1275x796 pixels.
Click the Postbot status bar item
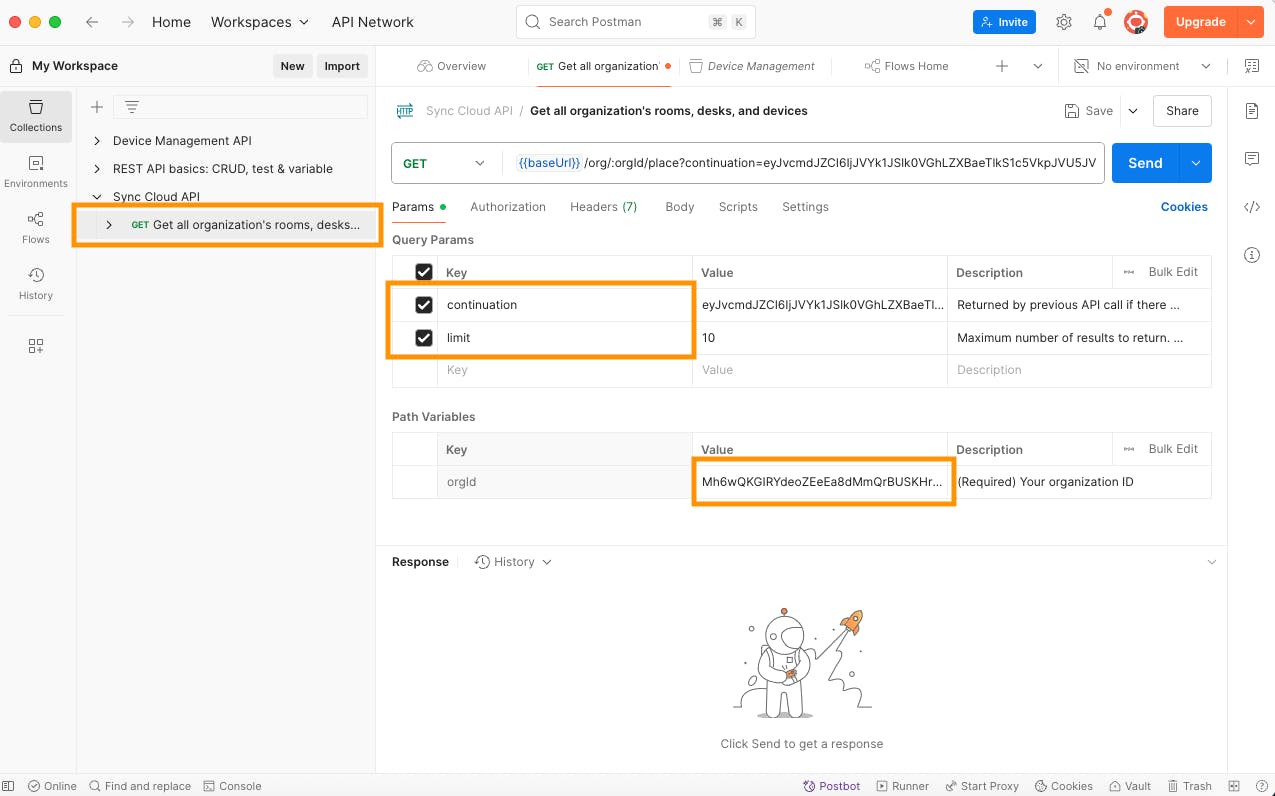pos(832,786)
